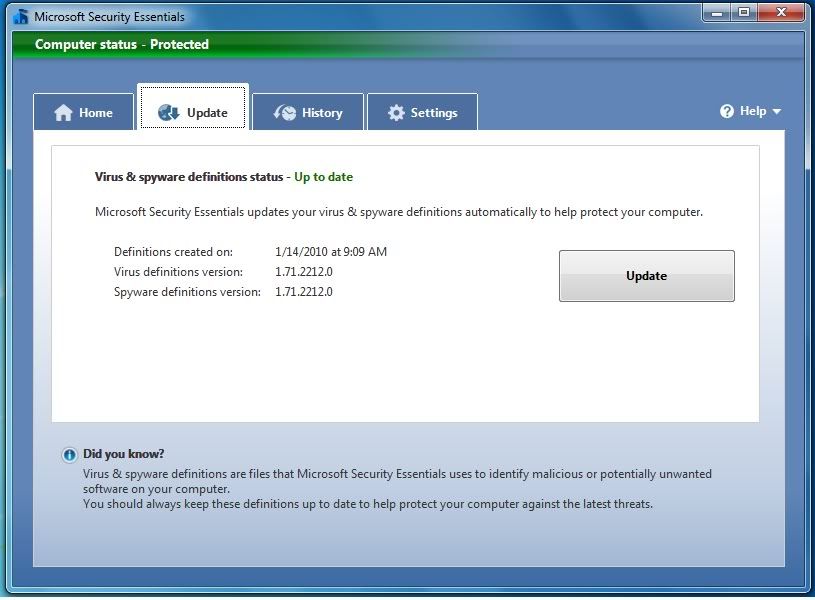Click the date '1/14/2010 at 9:09 AM'

pos(331,252)
